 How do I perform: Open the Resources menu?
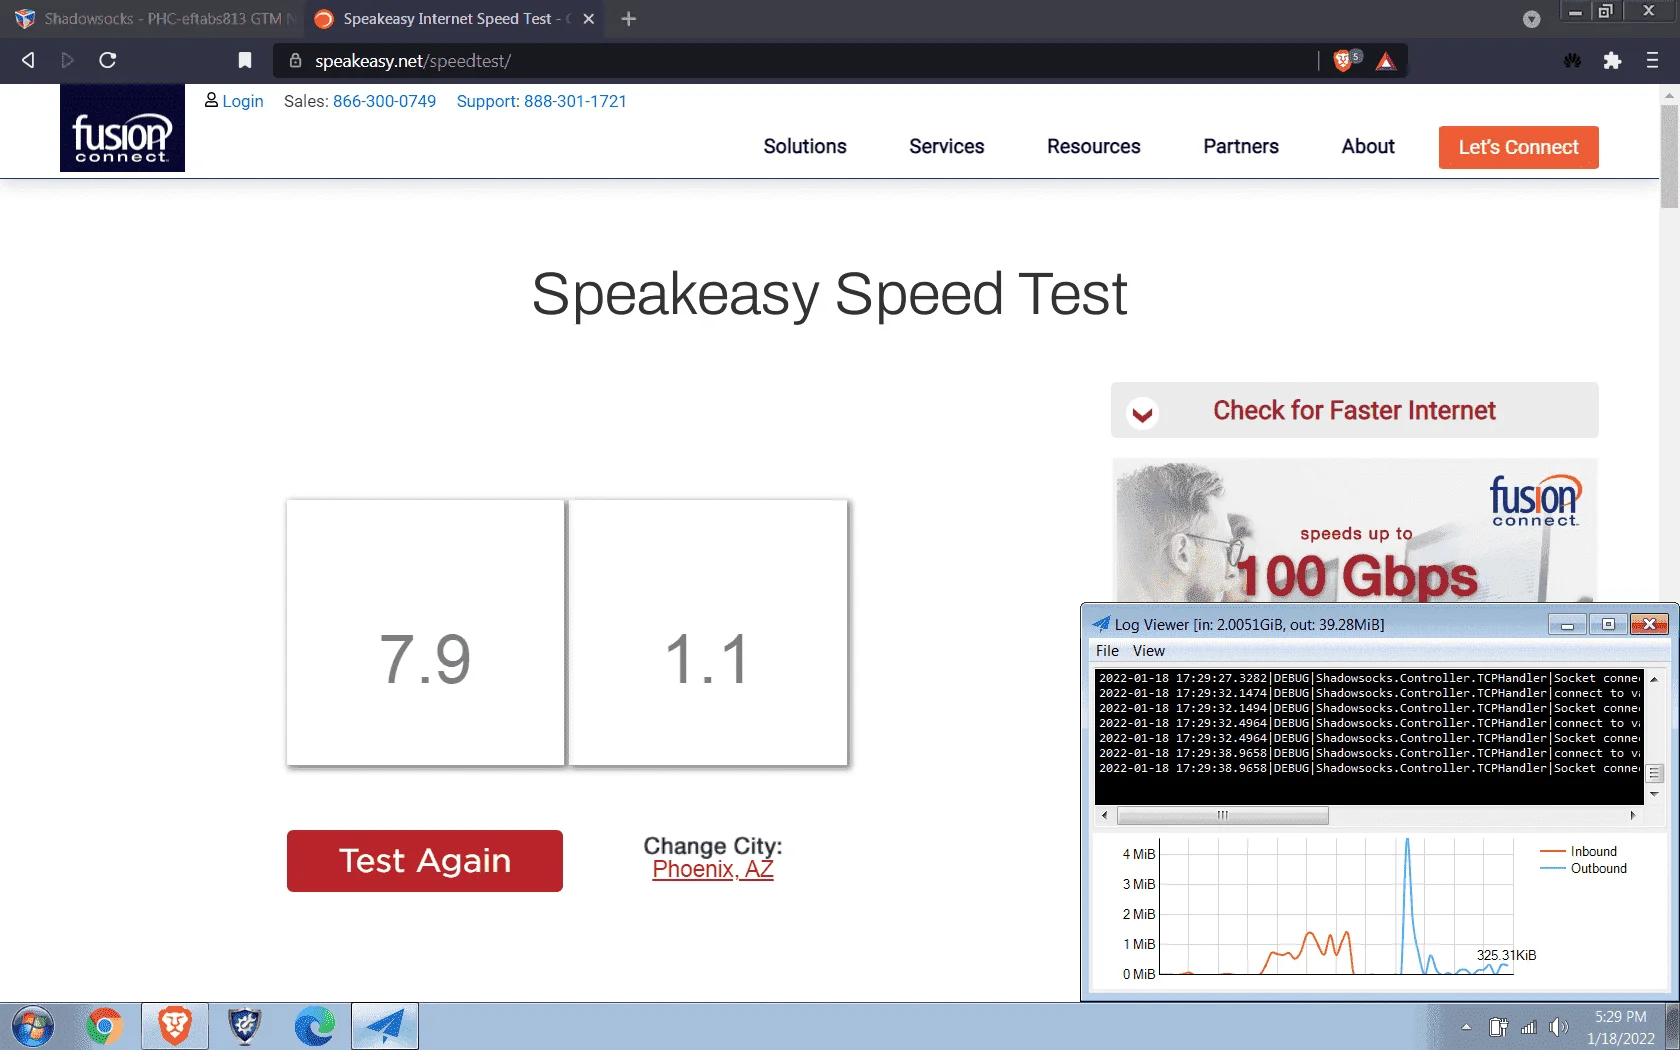1093,146
